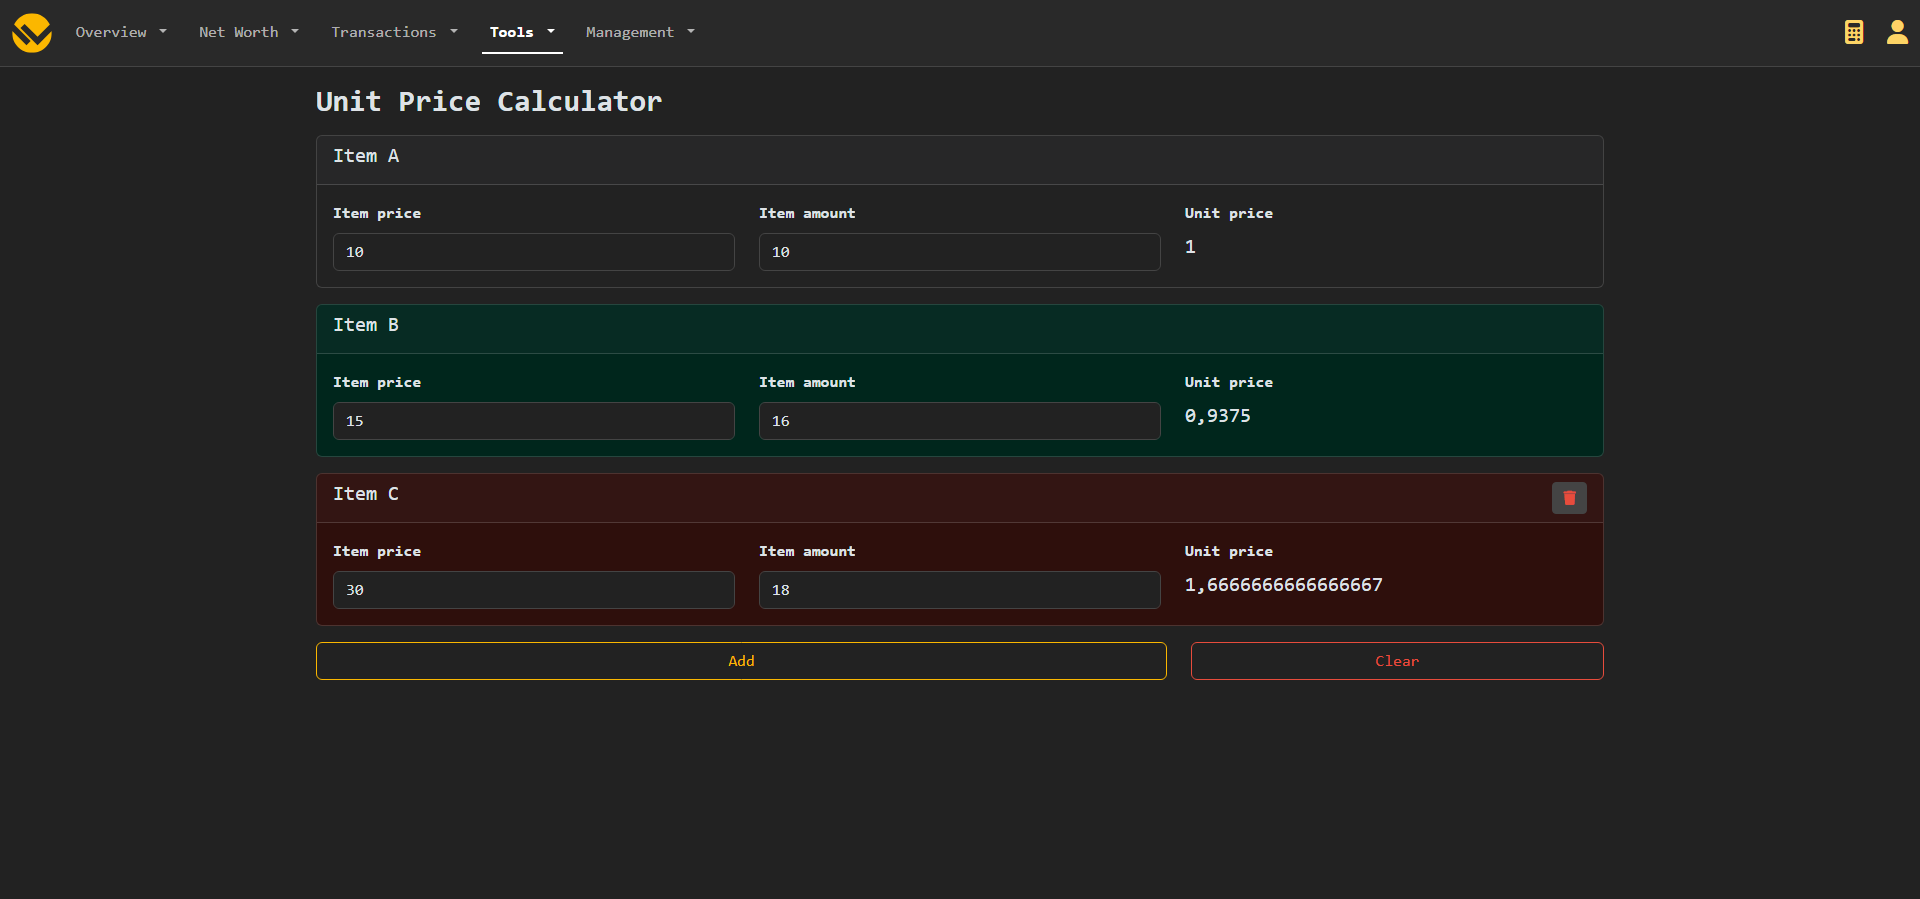
Task: Focus Item A price field
Action: point(533,252)
